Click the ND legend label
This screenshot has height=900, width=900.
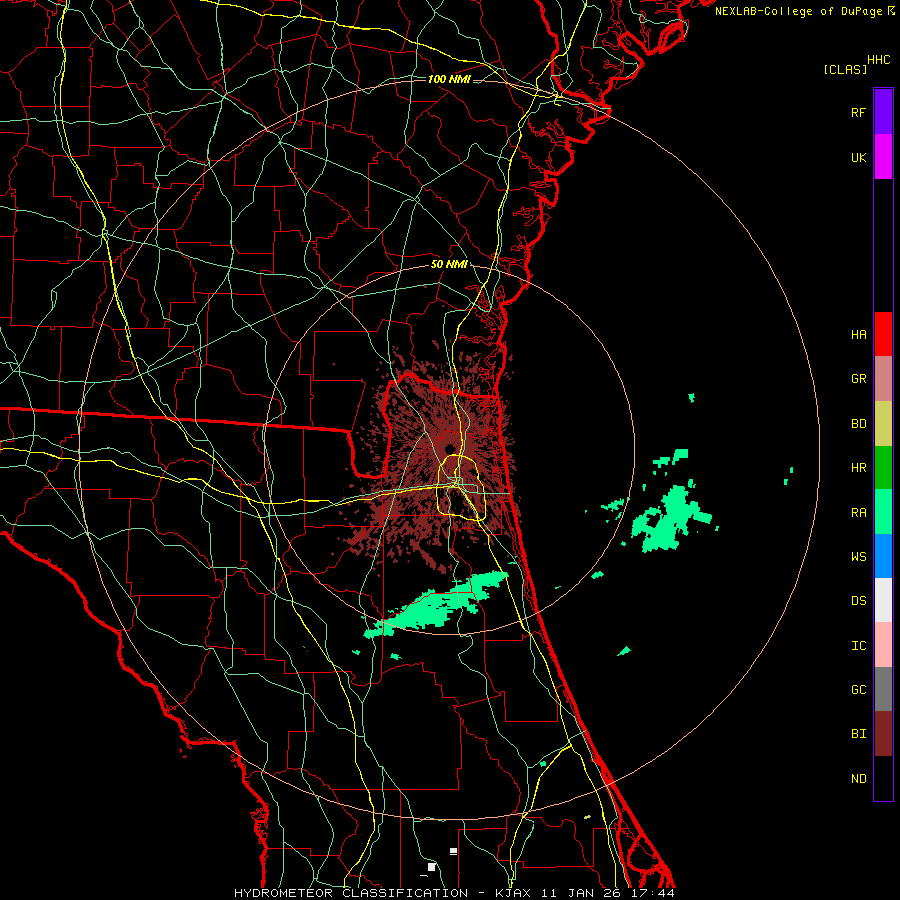click(x=858, y=778)
